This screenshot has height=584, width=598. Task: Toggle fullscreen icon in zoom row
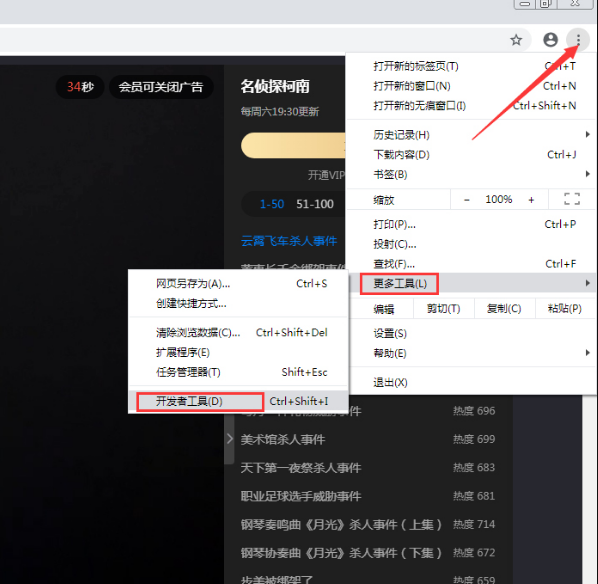[572, 199]
